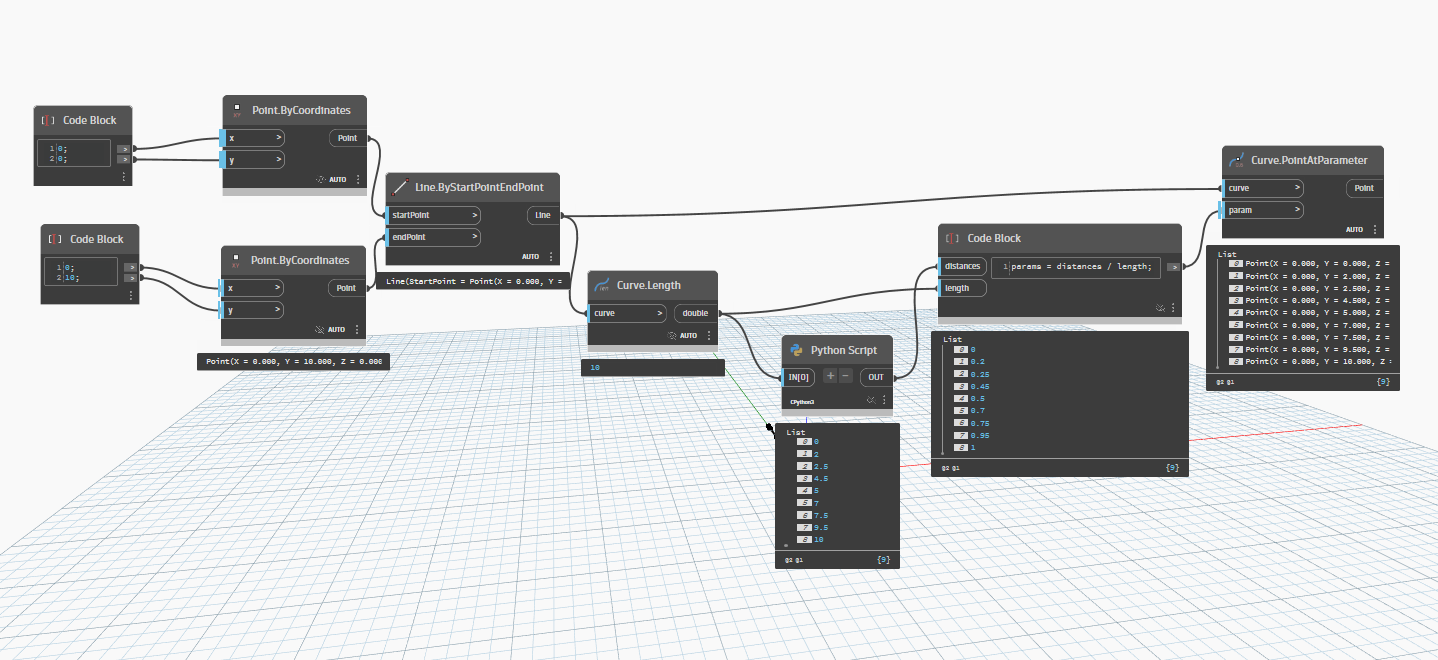Click icon of Point.ByCoordinates node wired to endPoint

coord(236,262)
